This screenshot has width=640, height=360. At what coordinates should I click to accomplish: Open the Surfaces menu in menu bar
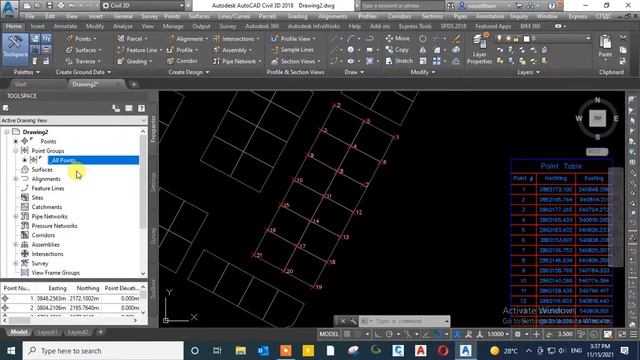tap(199, 16)
